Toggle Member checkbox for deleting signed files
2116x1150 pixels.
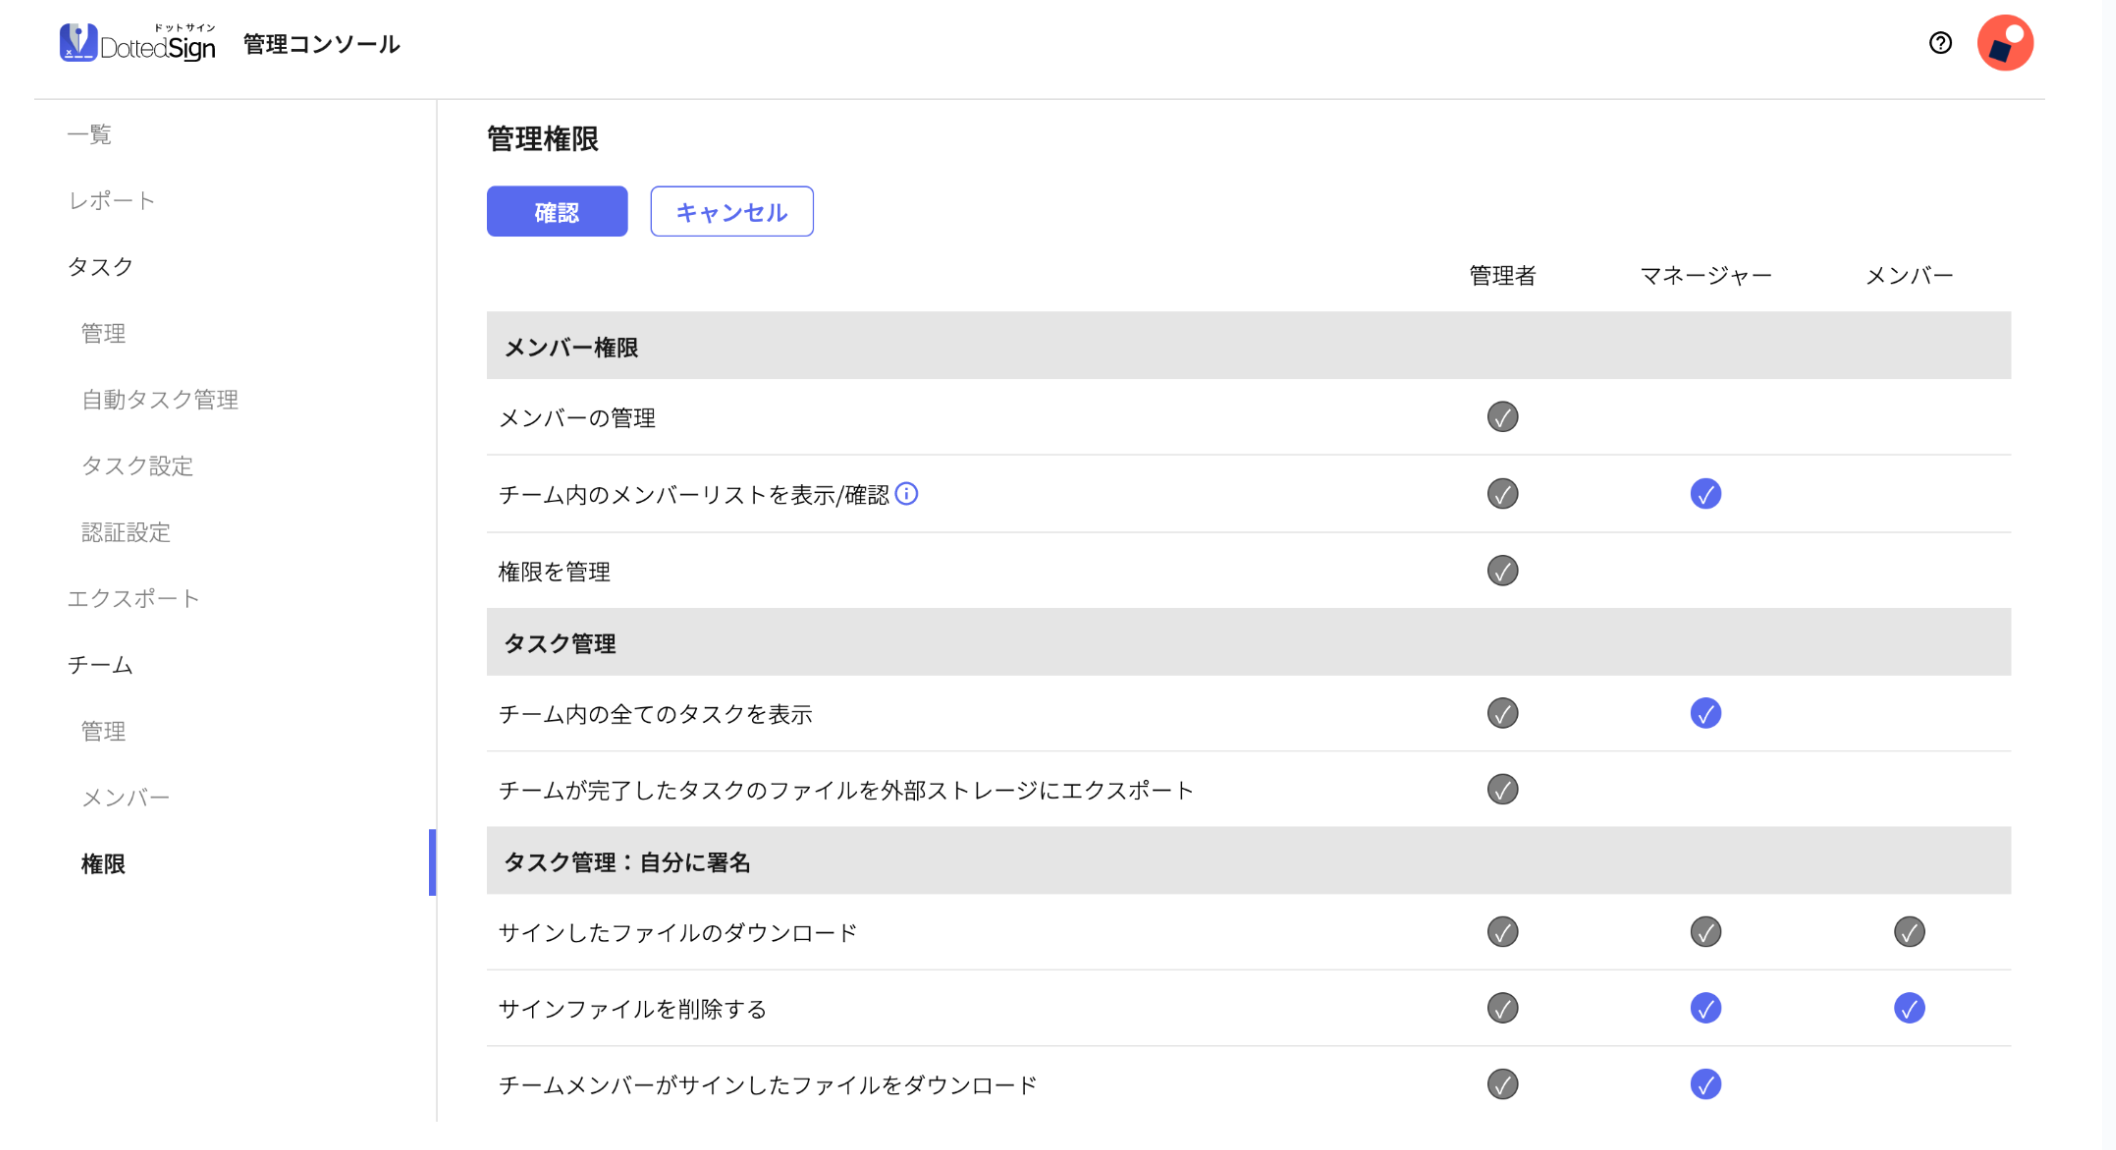pos(1908,1008)
